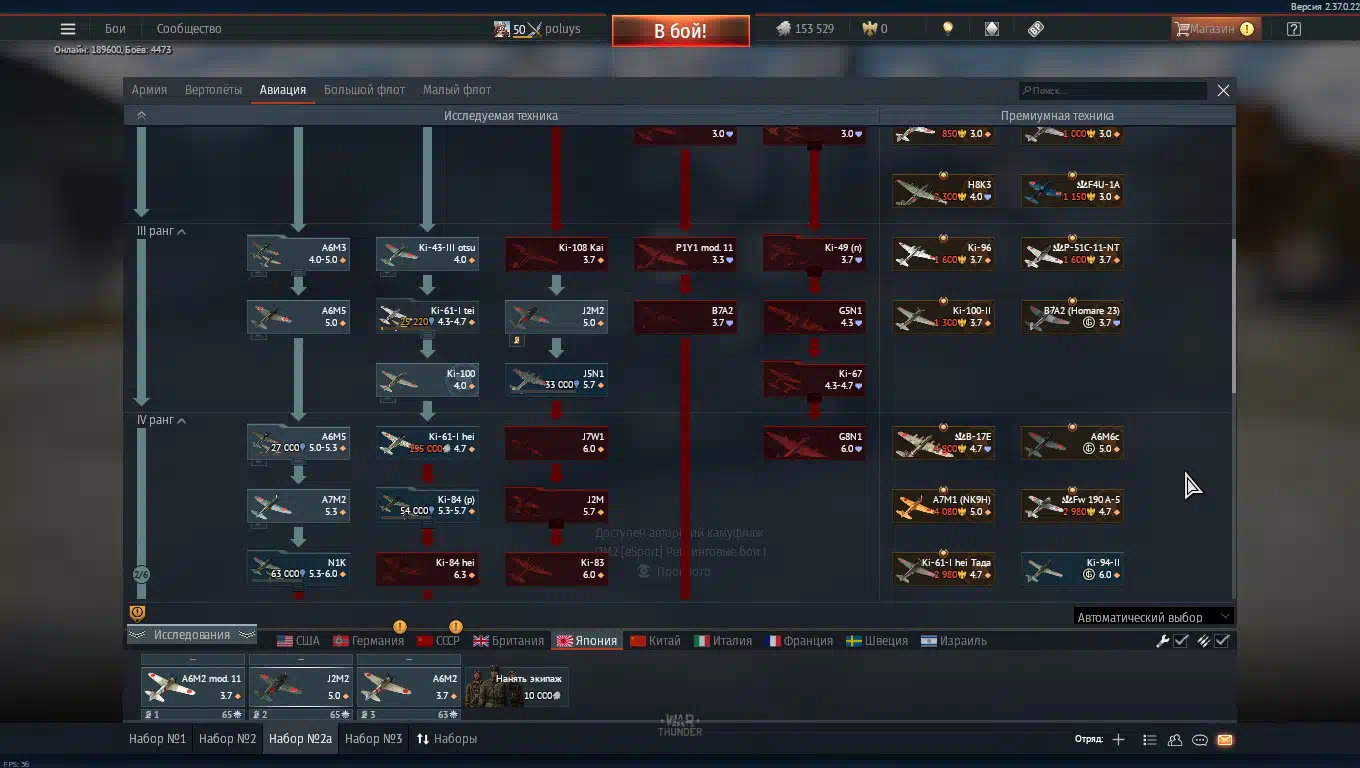The width and height of the screenshot is (1360, 768).
Task: Select the Израиль nation tab
Action: (954, 641)
